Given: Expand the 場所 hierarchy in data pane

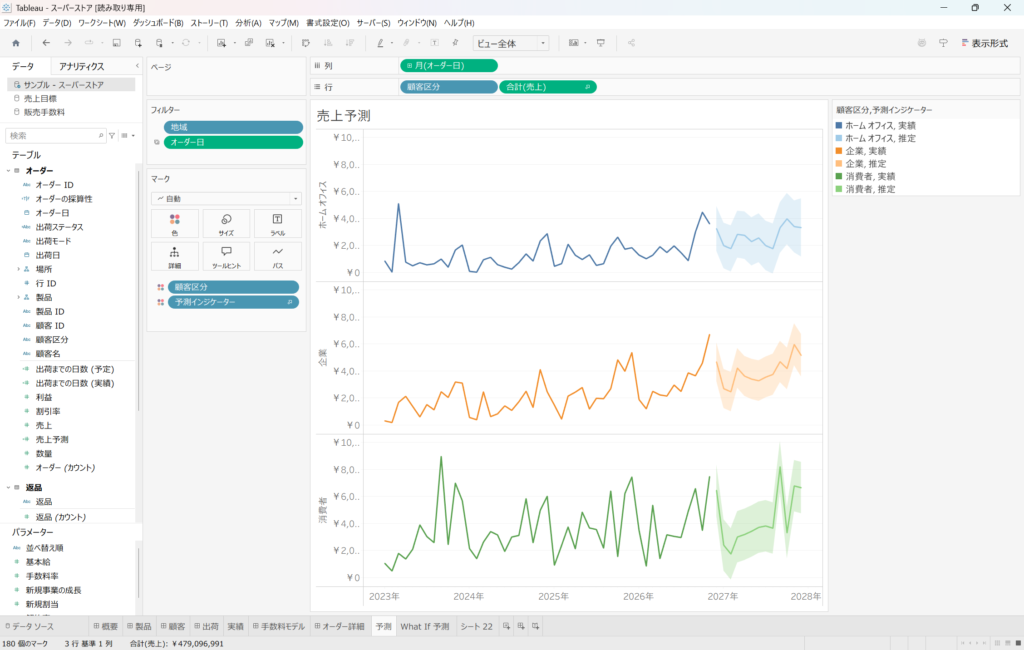Looking at the screenshot, I should pos(18,269).
